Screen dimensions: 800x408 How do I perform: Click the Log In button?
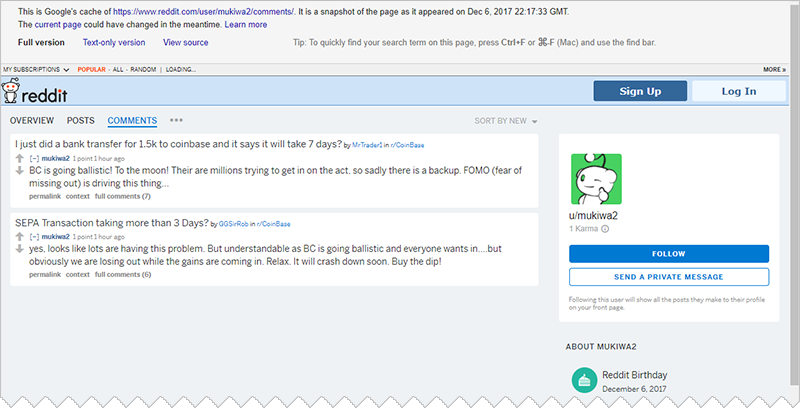click(739, 91)
